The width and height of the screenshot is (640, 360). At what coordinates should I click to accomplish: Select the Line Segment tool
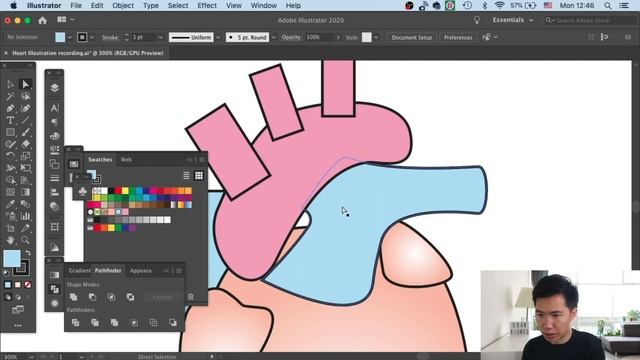pyautogui.click(x=25, y=120)
